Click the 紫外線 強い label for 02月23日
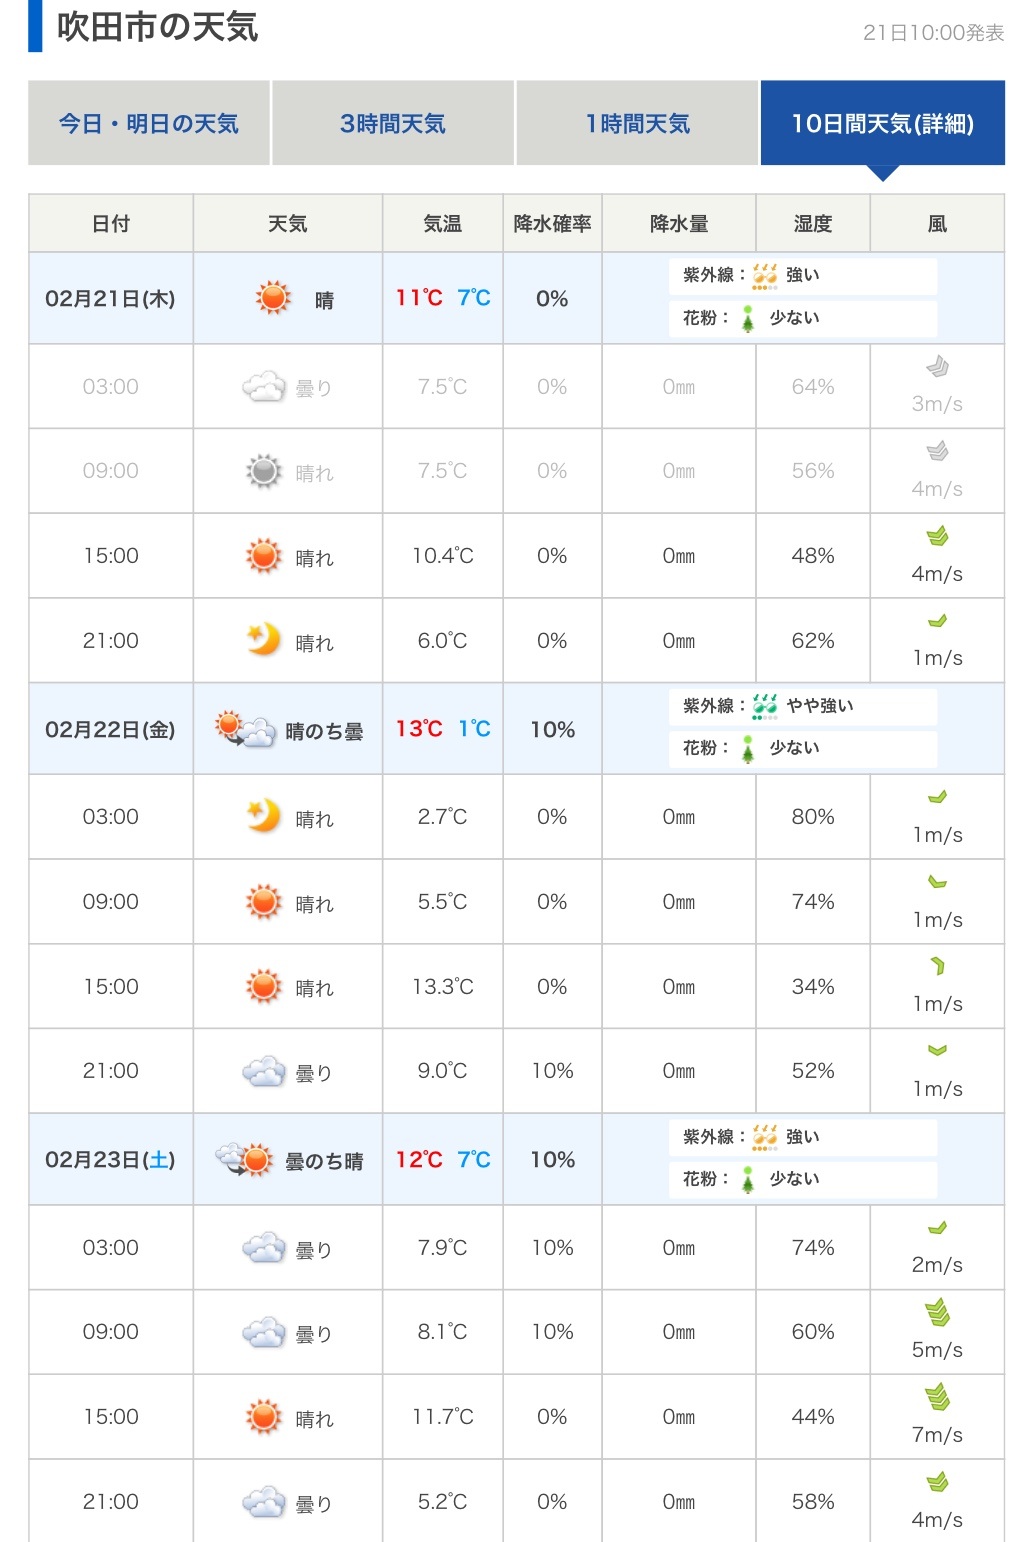The width and height of the screenshot is (1028, 1542). [x=802, y=1137]
